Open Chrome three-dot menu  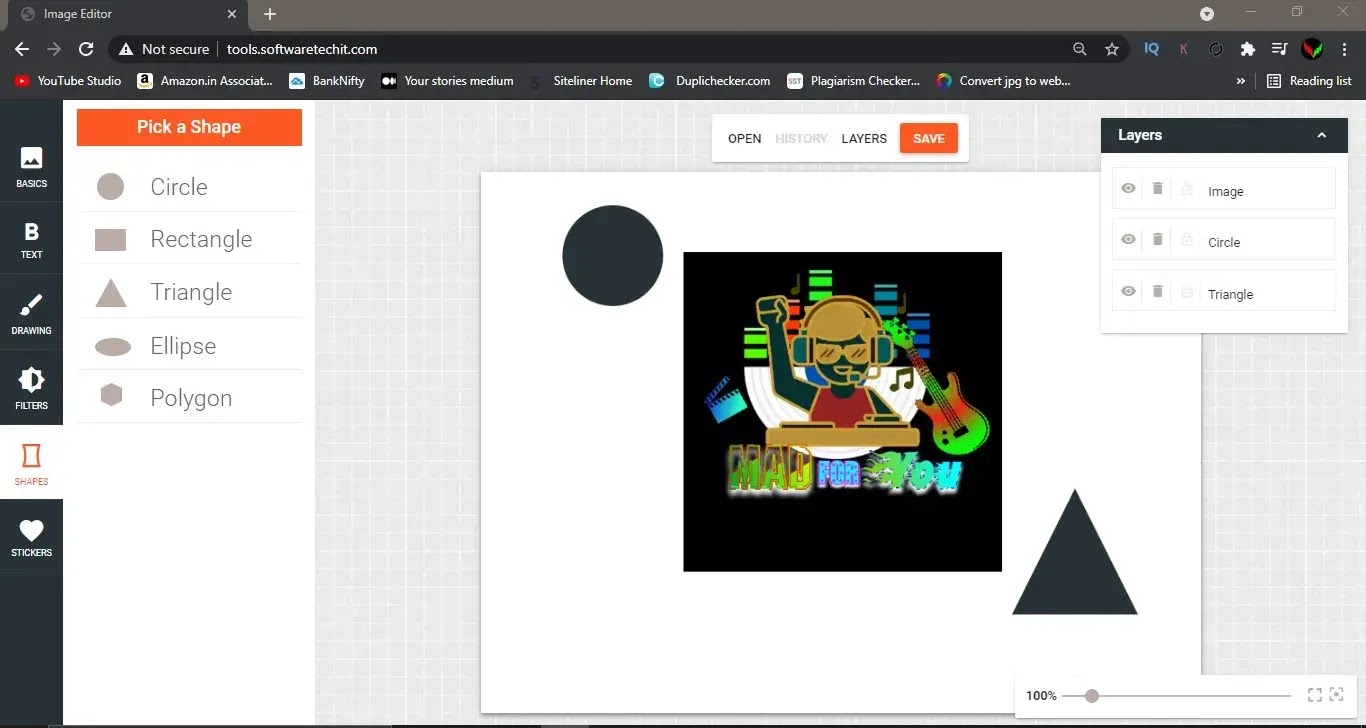1344,49
